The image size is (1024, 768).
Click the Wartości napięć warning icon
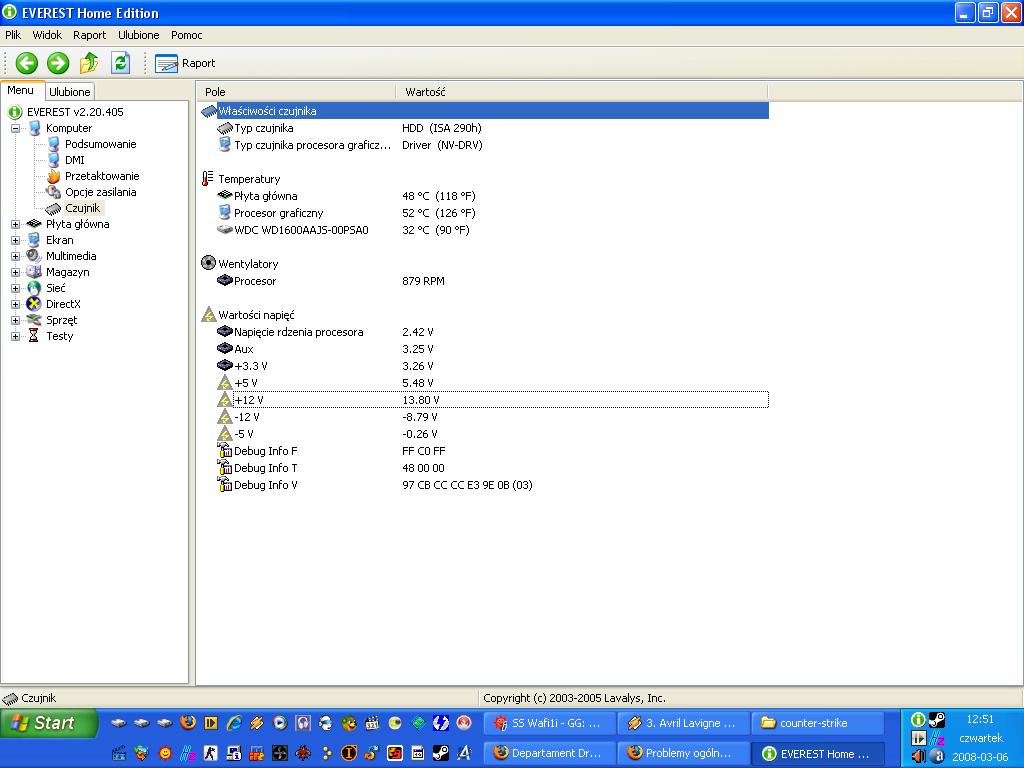(x=208, y=314)
